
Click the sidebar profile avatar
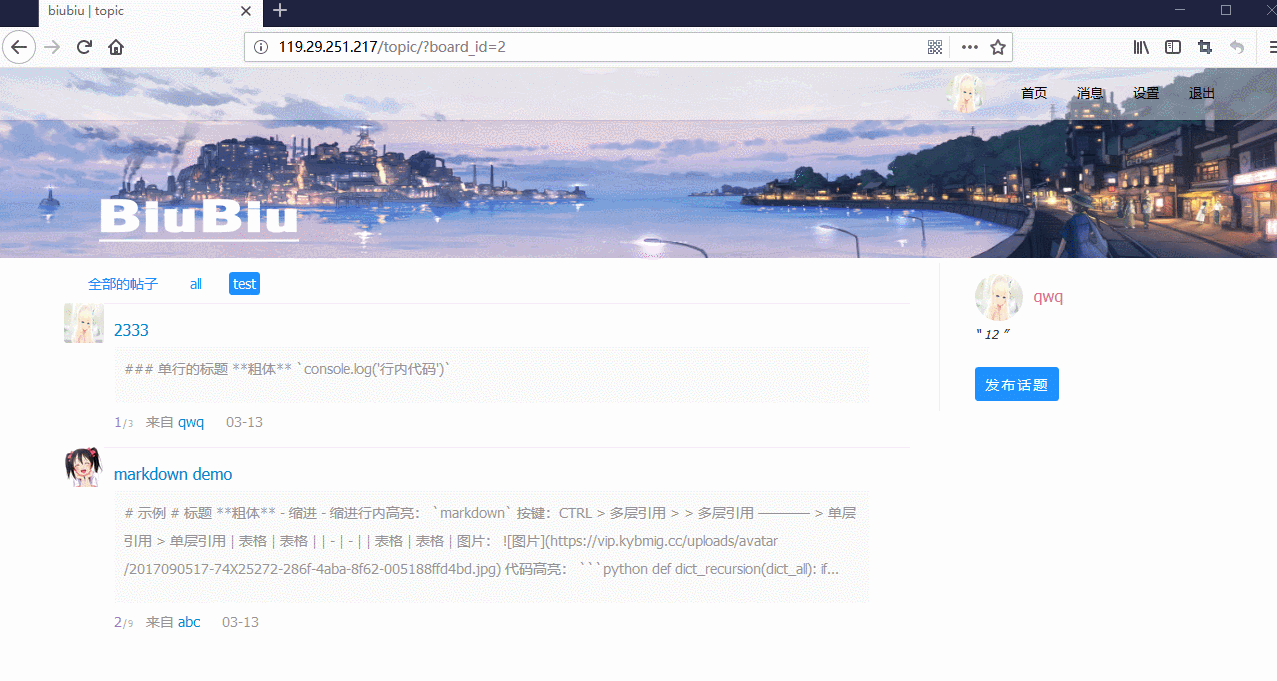(x=999, y=298)
